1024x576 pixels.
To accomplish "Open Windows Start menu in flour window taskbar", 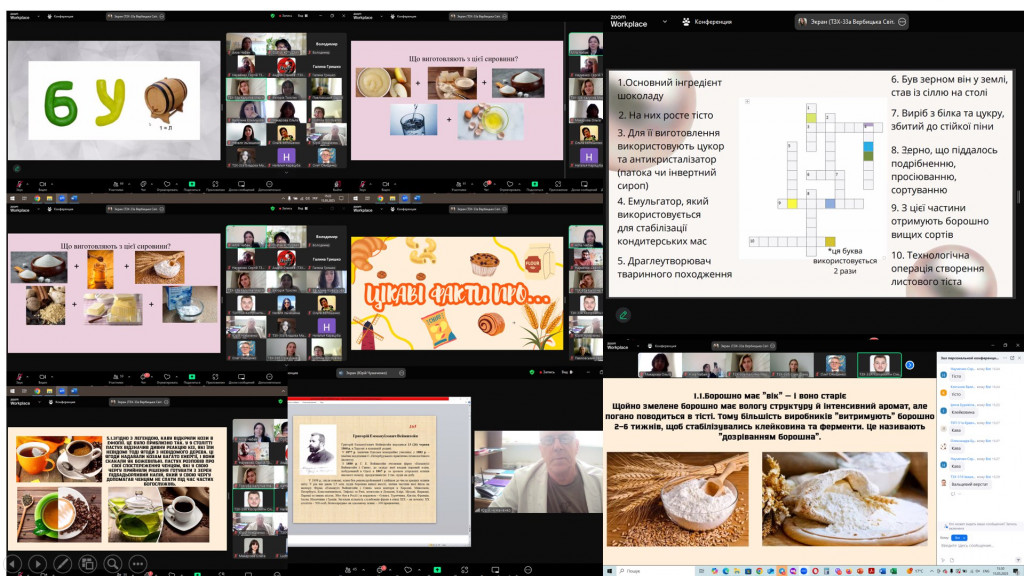I will point(611,570).
